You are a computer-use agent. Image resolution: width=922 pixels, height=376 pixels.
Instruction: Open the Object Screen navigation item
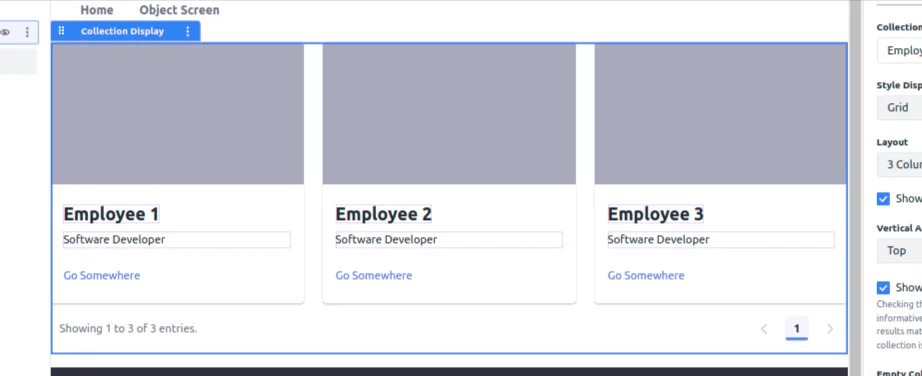(x=179, y=10)
